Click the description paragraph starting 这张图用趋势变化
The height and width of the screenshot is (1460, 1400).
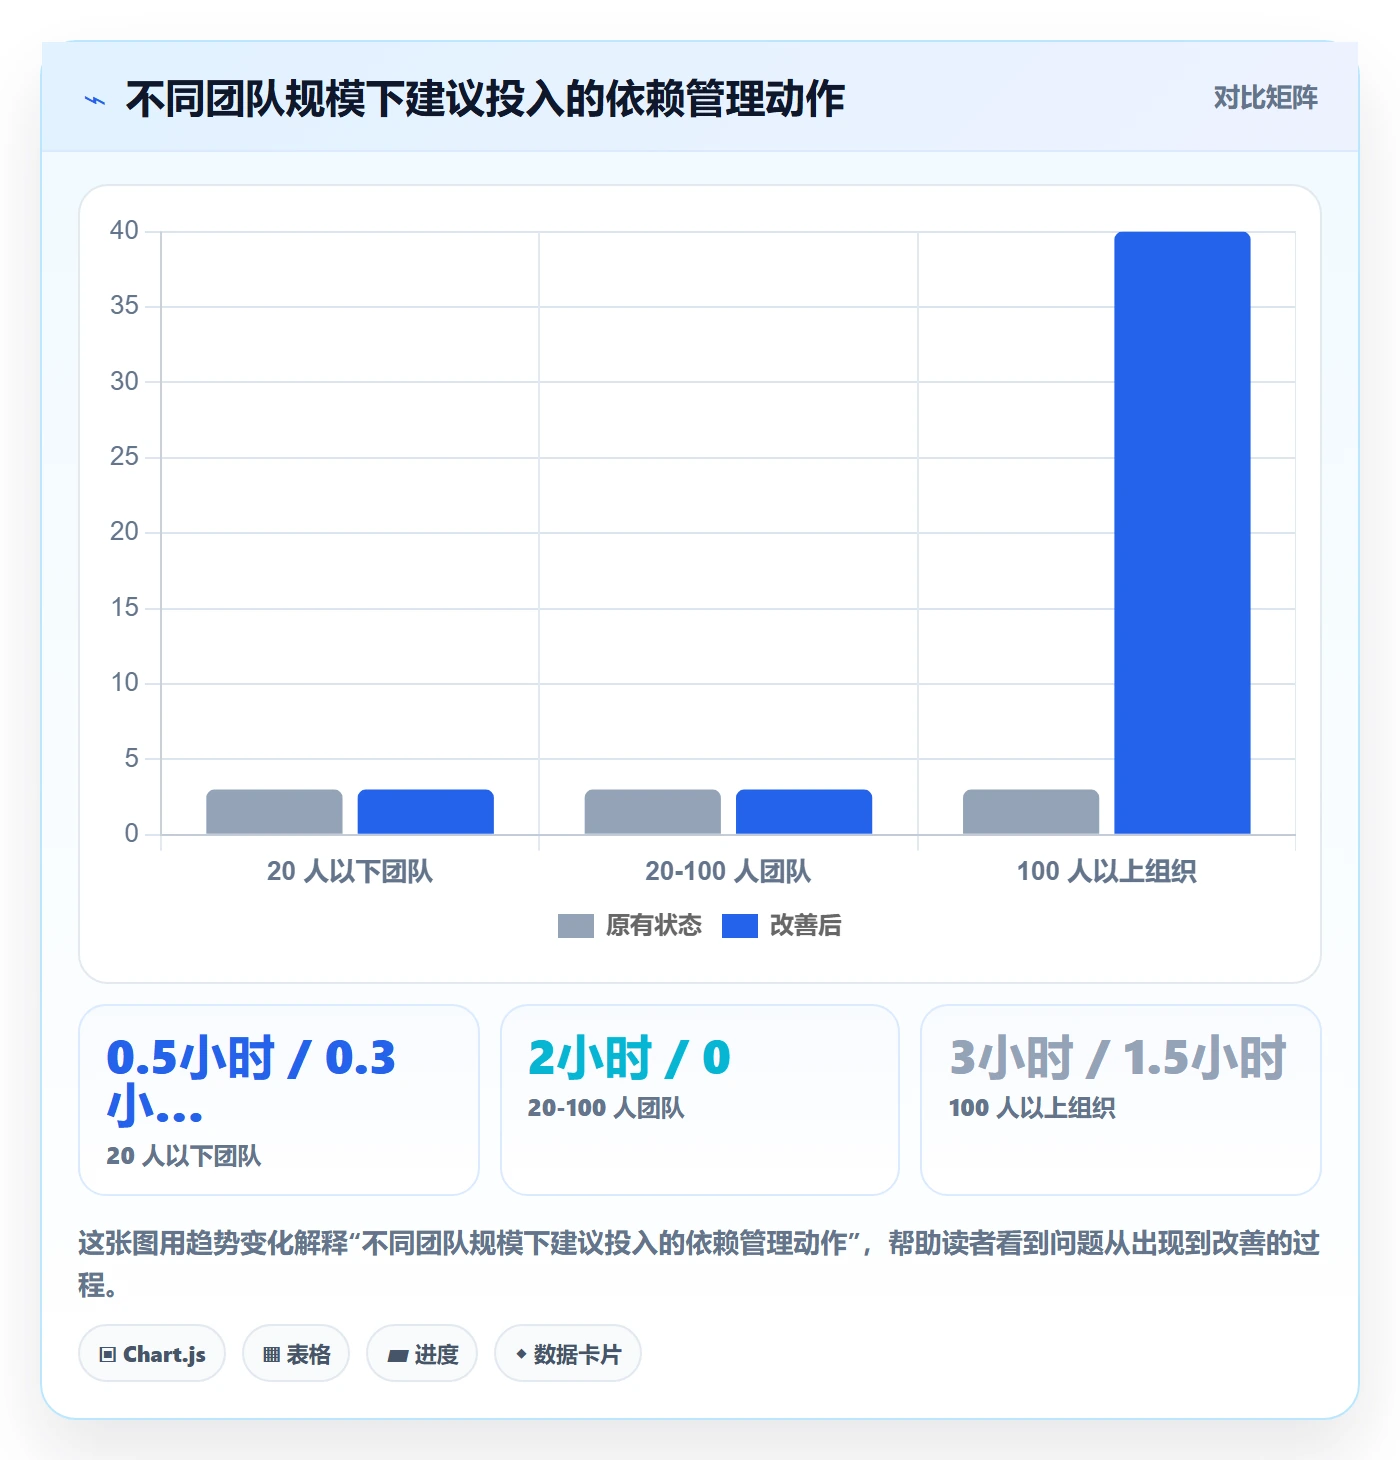[x=699, y=1264]
